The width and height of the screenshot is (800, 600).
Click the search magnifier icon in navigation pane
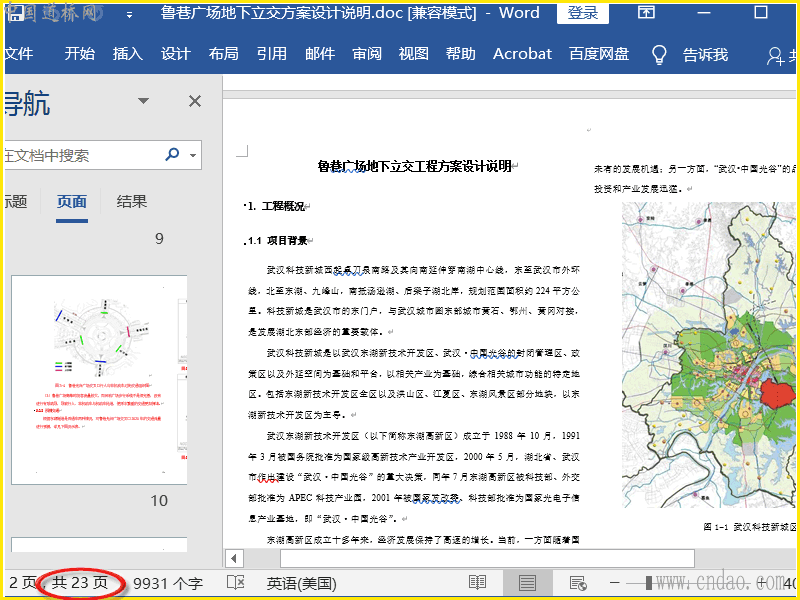point(172,155)
